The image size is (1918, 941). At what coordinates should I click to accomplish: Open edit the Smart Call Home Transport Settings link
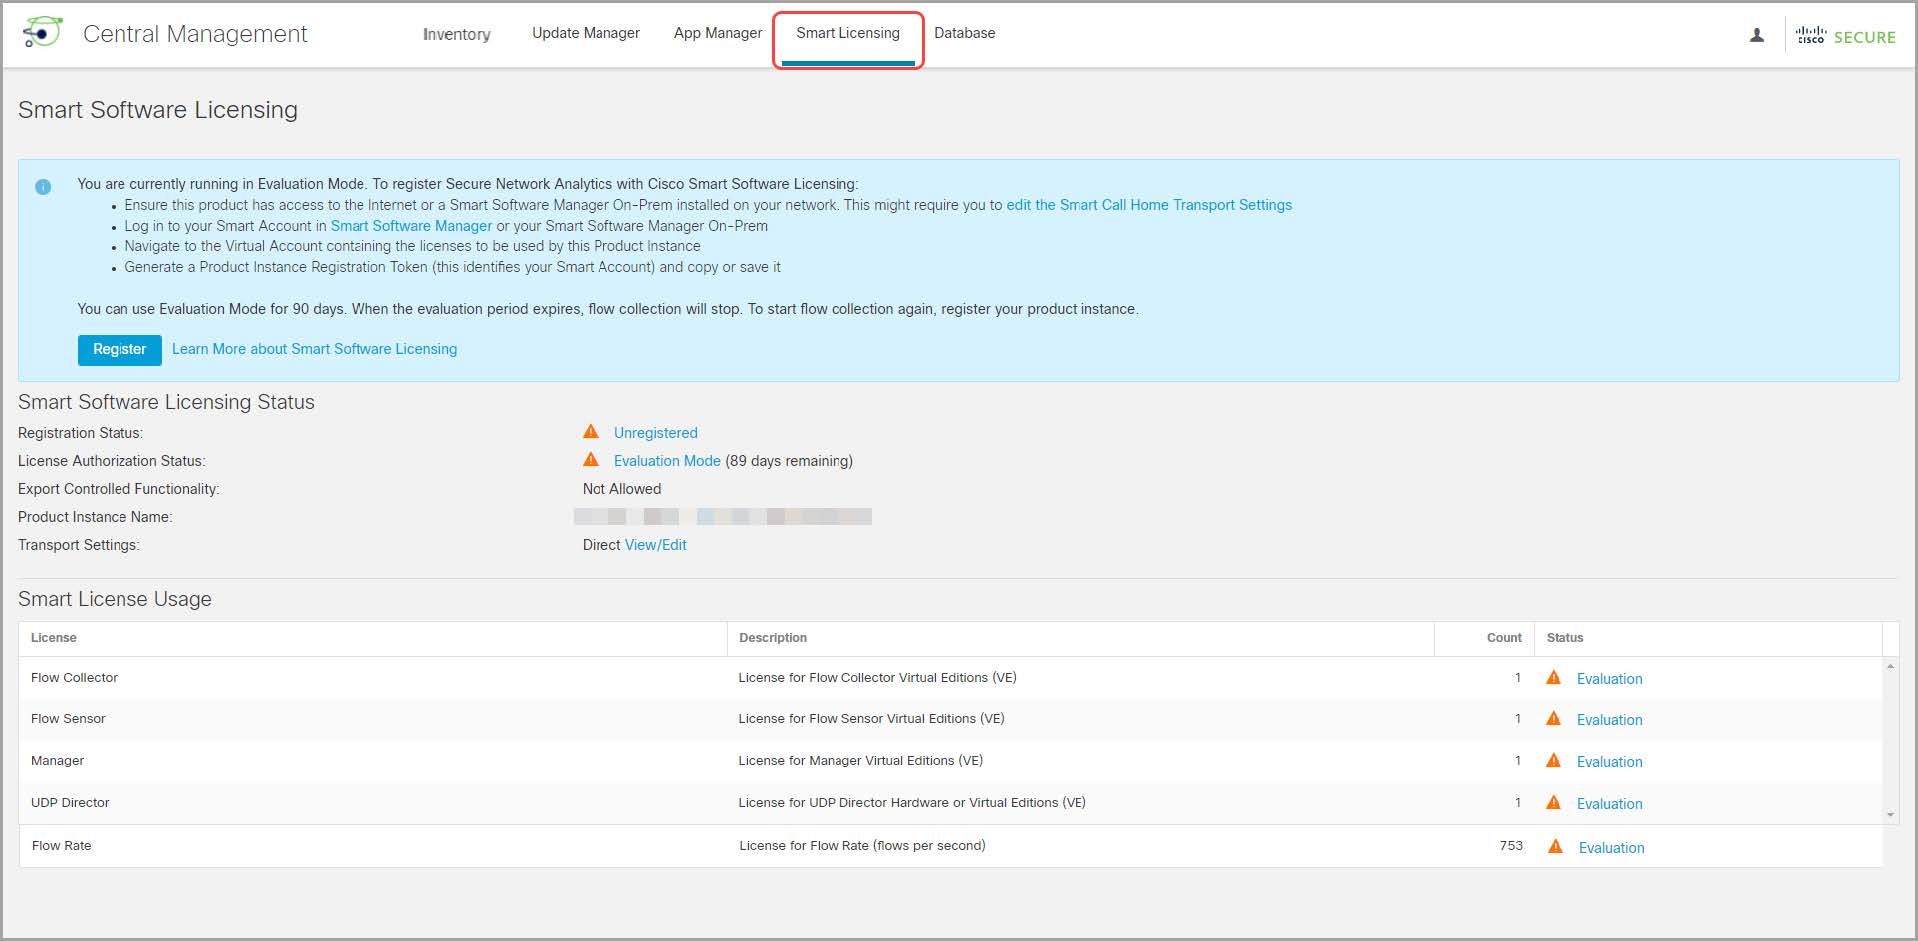point(1149,205)
